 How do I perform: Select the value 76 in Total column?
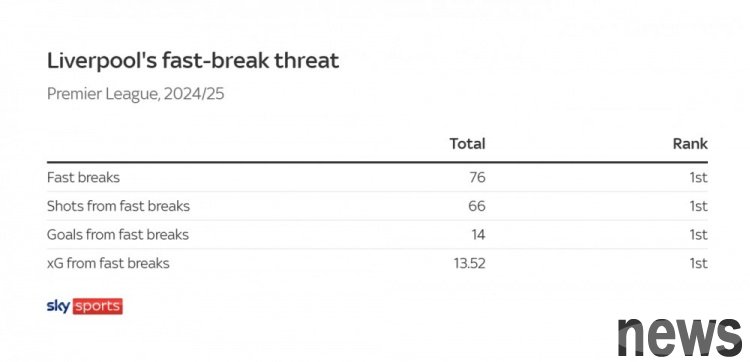477,177
